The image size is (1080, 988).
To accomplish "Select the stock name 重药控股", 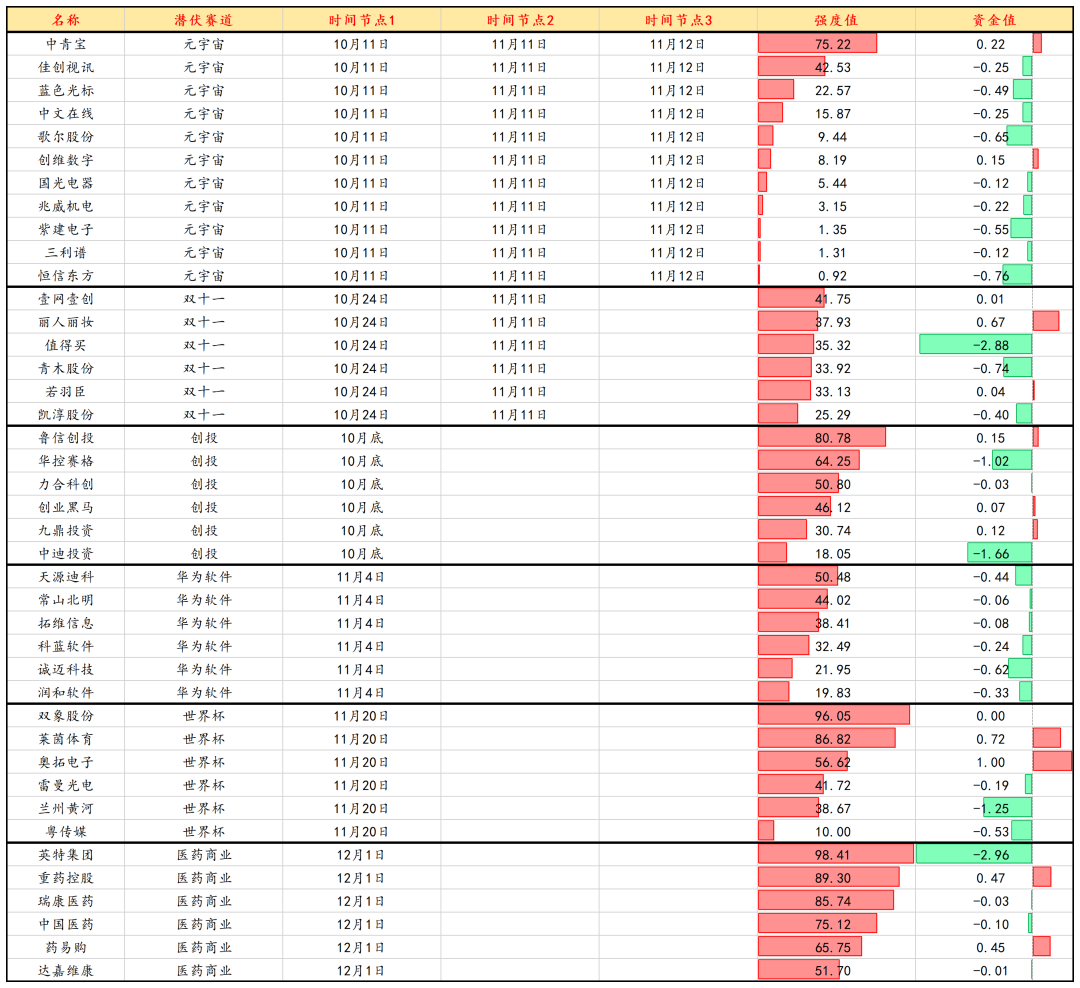I will click(x=65, y=878).
